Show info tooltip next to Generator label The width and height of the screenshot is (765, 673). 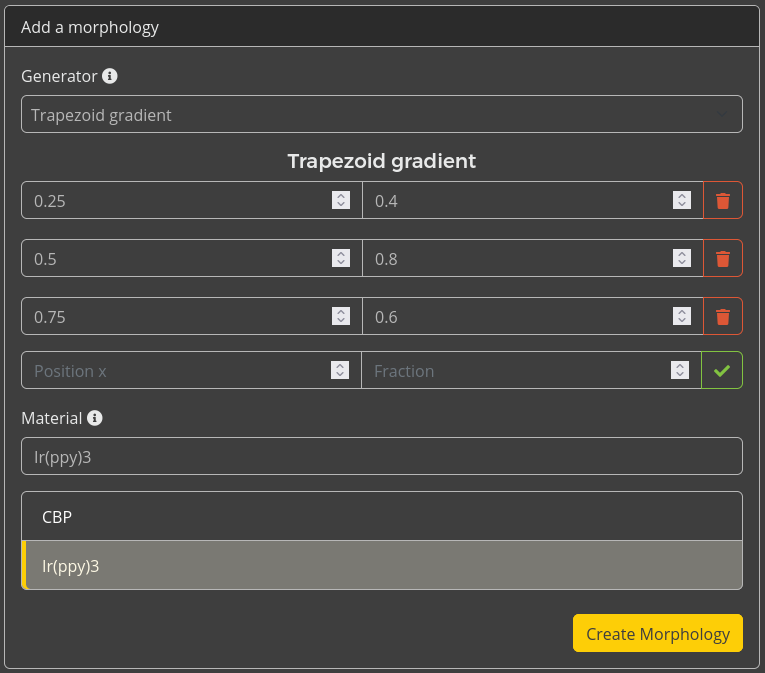(110, 76)
